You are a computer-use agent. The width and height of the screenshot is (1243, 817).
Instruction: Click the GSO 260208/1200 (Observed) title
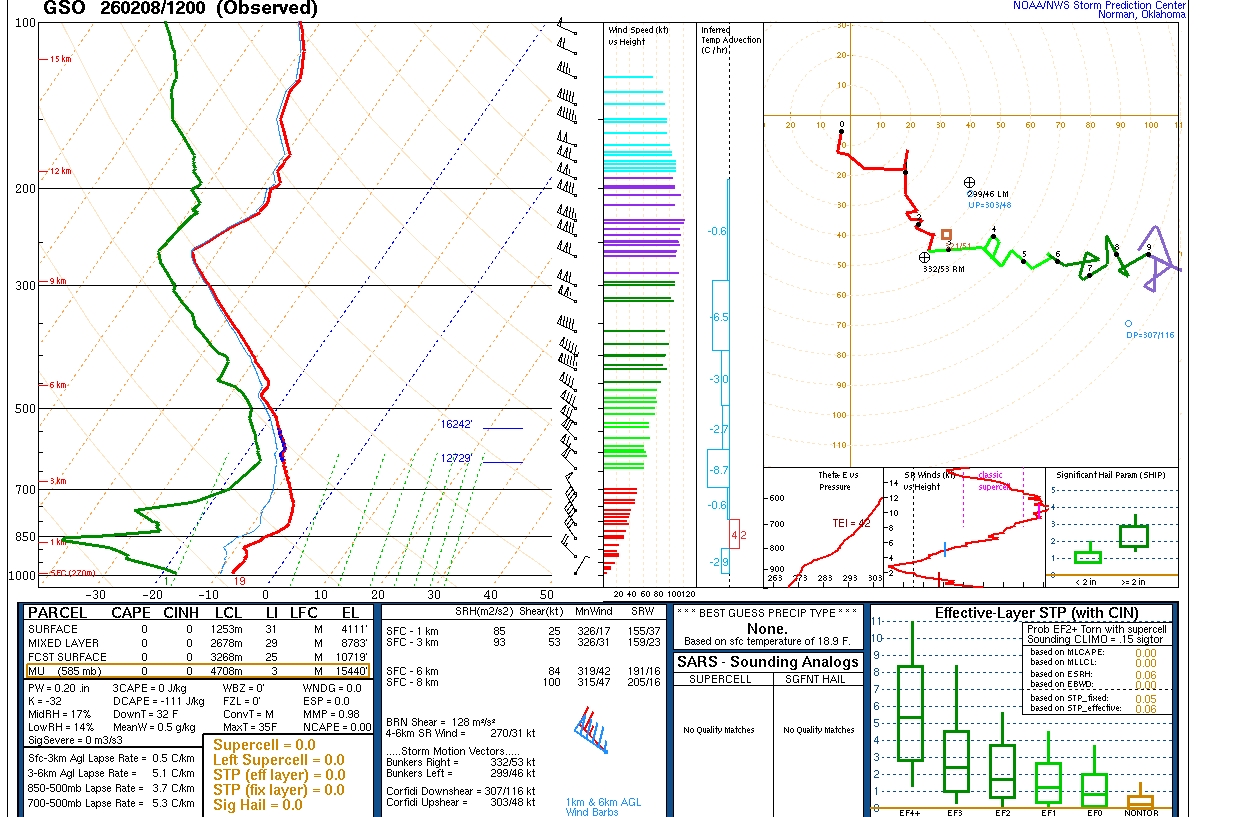(x=181, y=9)
